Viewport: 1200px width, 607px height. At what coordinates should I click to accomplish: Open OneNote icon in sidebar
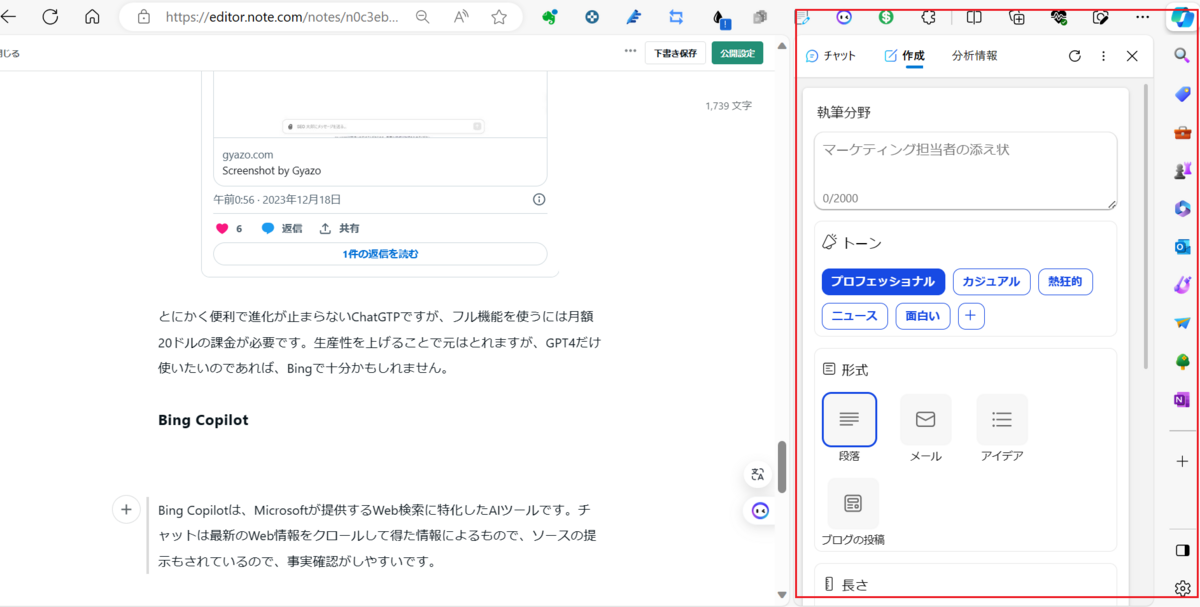click(x=1182, y=399)
